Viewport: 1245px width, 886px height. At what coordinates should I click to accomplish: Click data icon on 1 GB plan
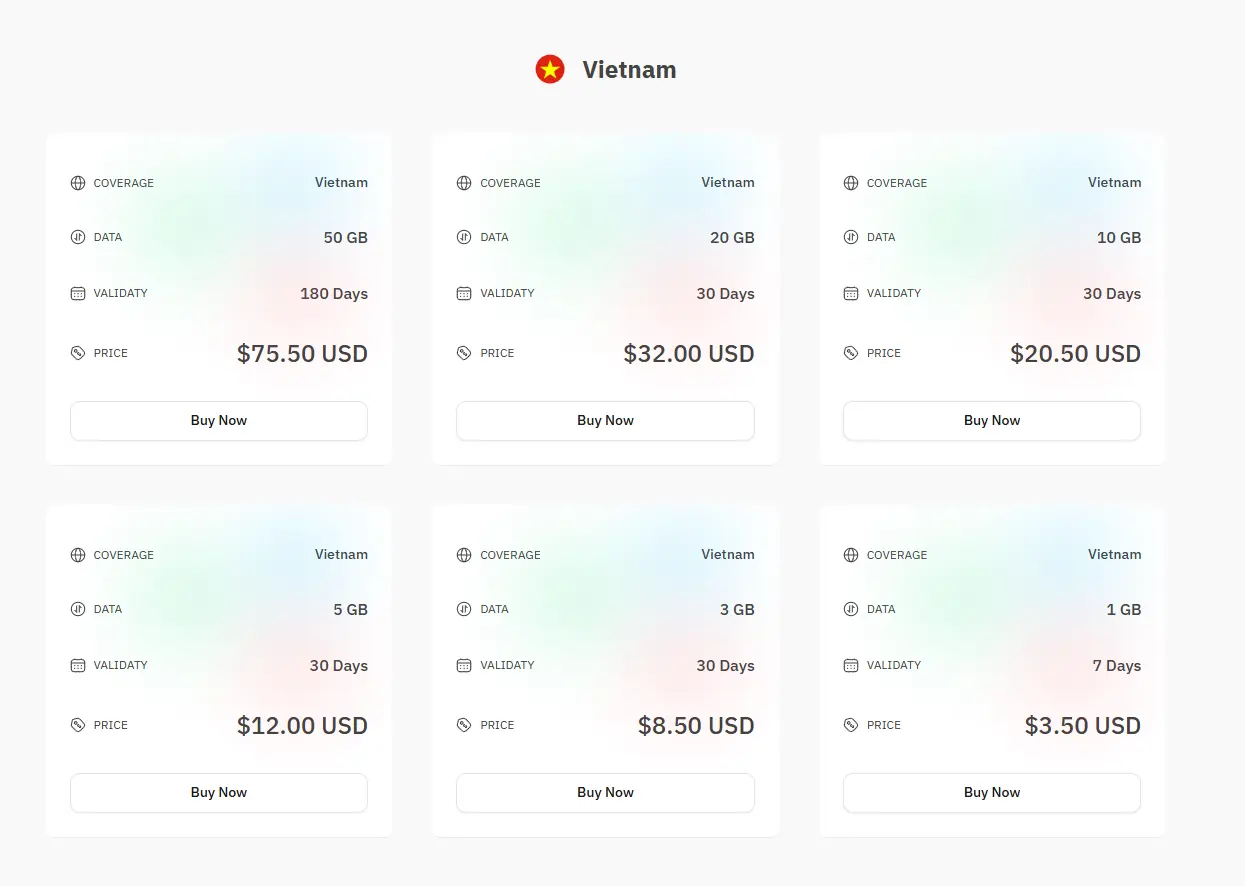pos(851,609)
